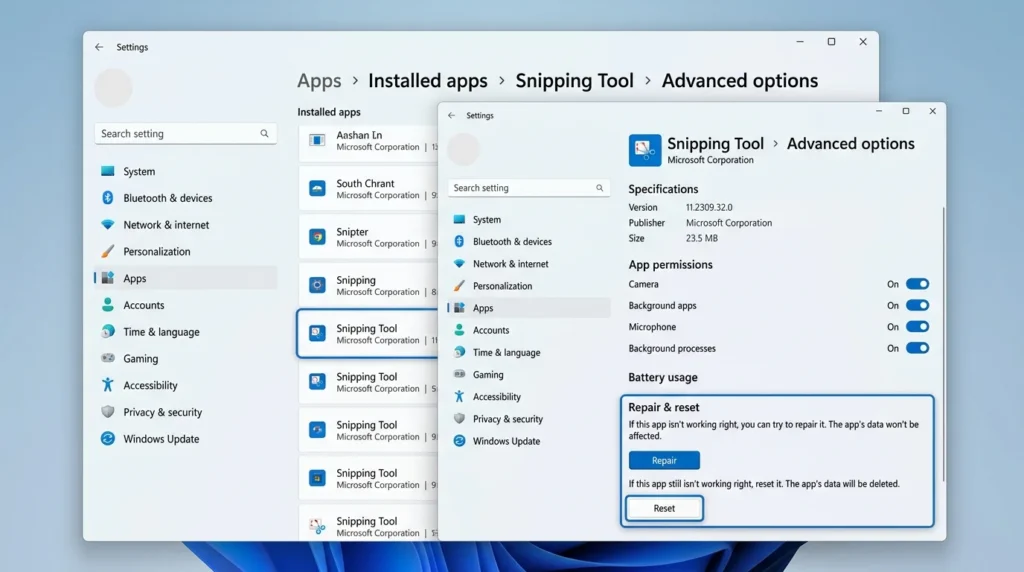The height and width of the screenshot is (572, 1024).
Task: Close the back Settings window
Action: pos(863,41)
